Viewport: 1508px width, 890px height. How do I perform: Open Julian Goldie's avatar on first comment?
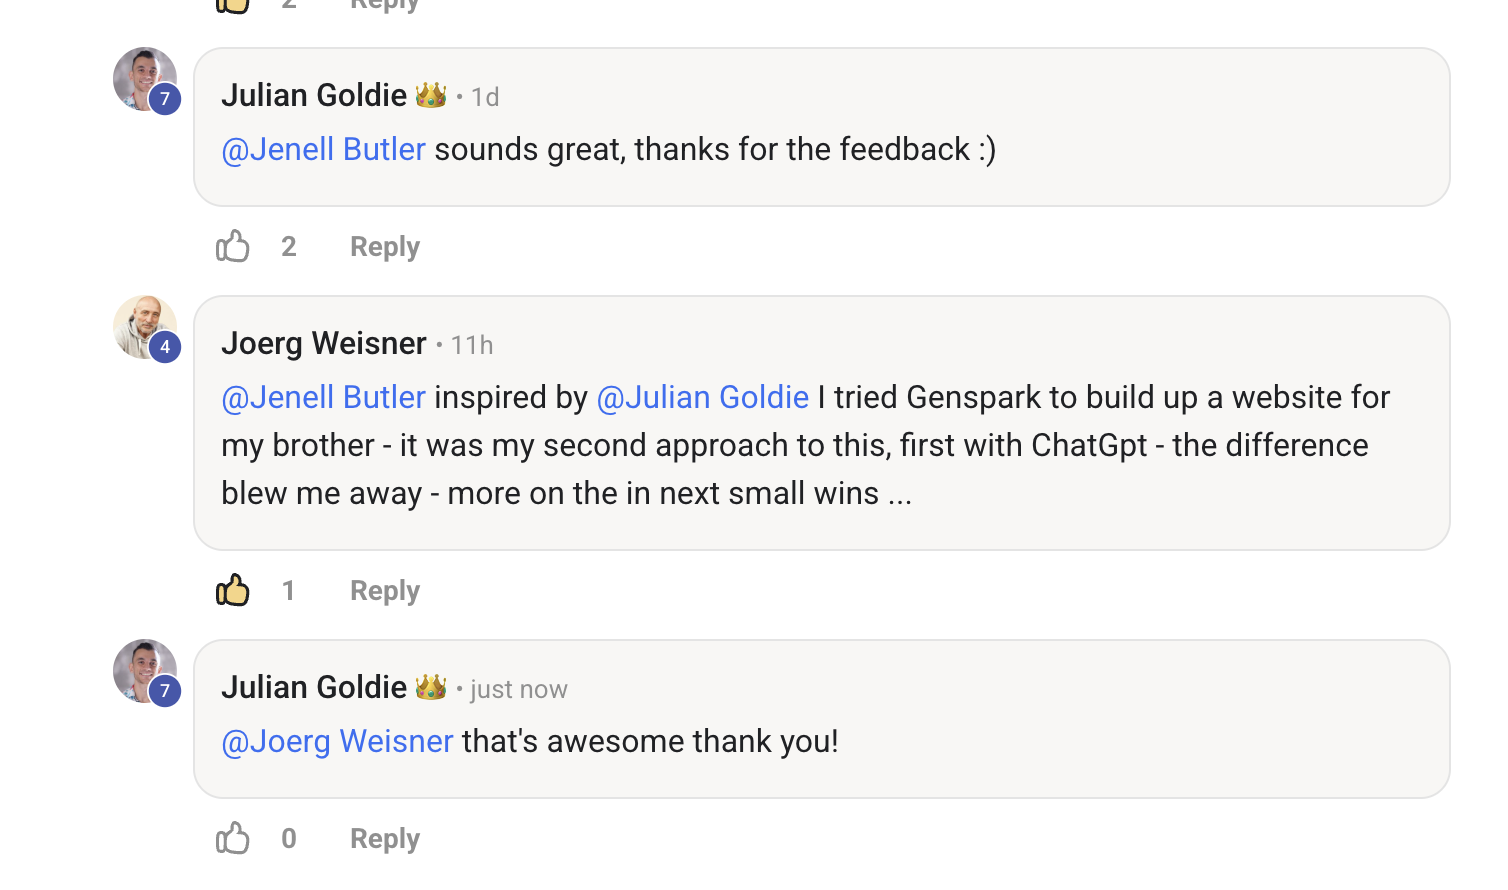point(145,79)
